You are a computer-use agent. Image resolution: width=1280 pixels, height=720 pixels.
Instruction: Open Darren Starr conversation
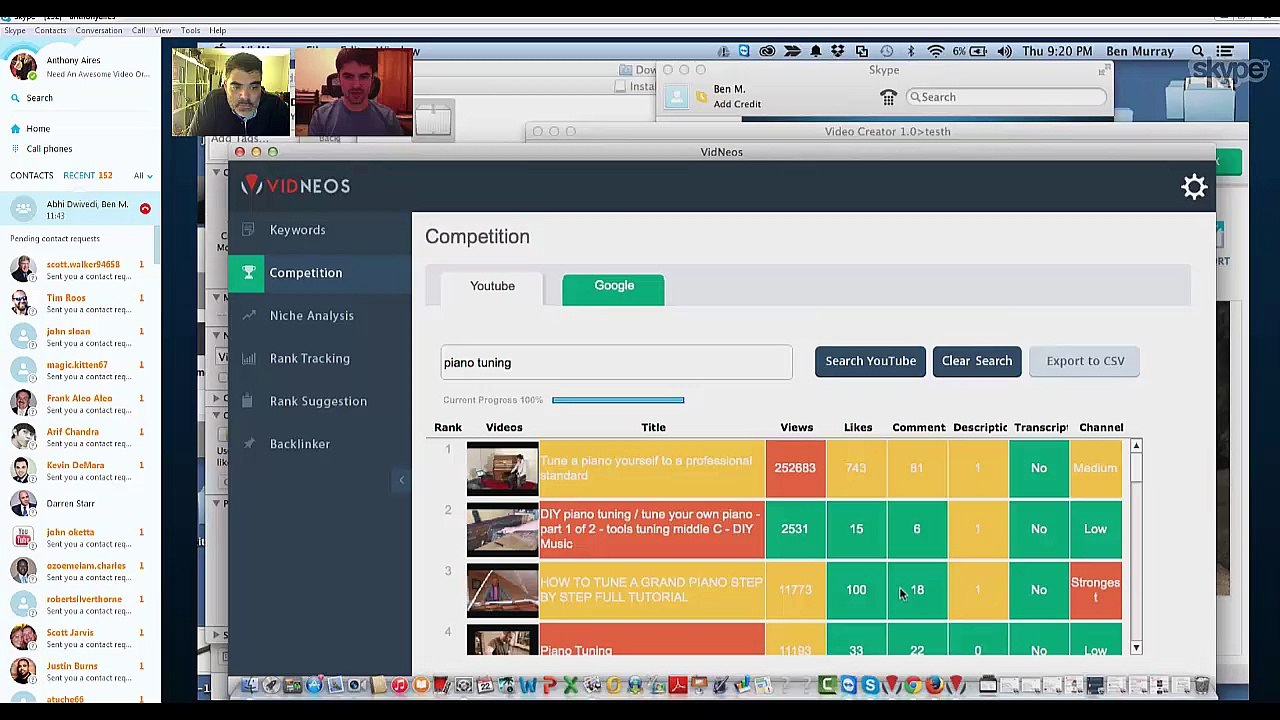coord(80,504)
